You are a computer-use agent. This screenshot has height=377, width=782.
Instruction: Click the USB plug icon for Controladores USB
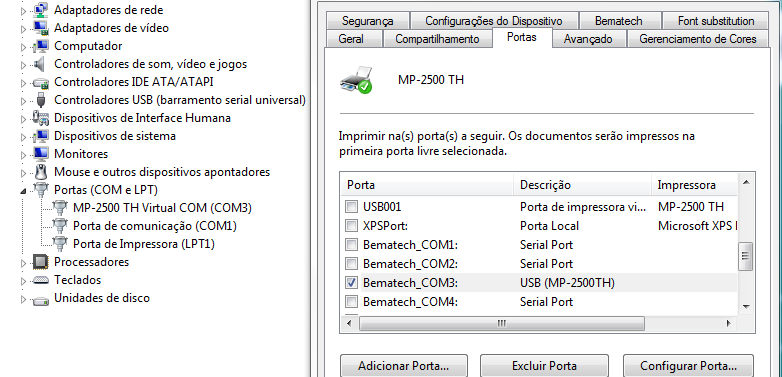(41, 100)
